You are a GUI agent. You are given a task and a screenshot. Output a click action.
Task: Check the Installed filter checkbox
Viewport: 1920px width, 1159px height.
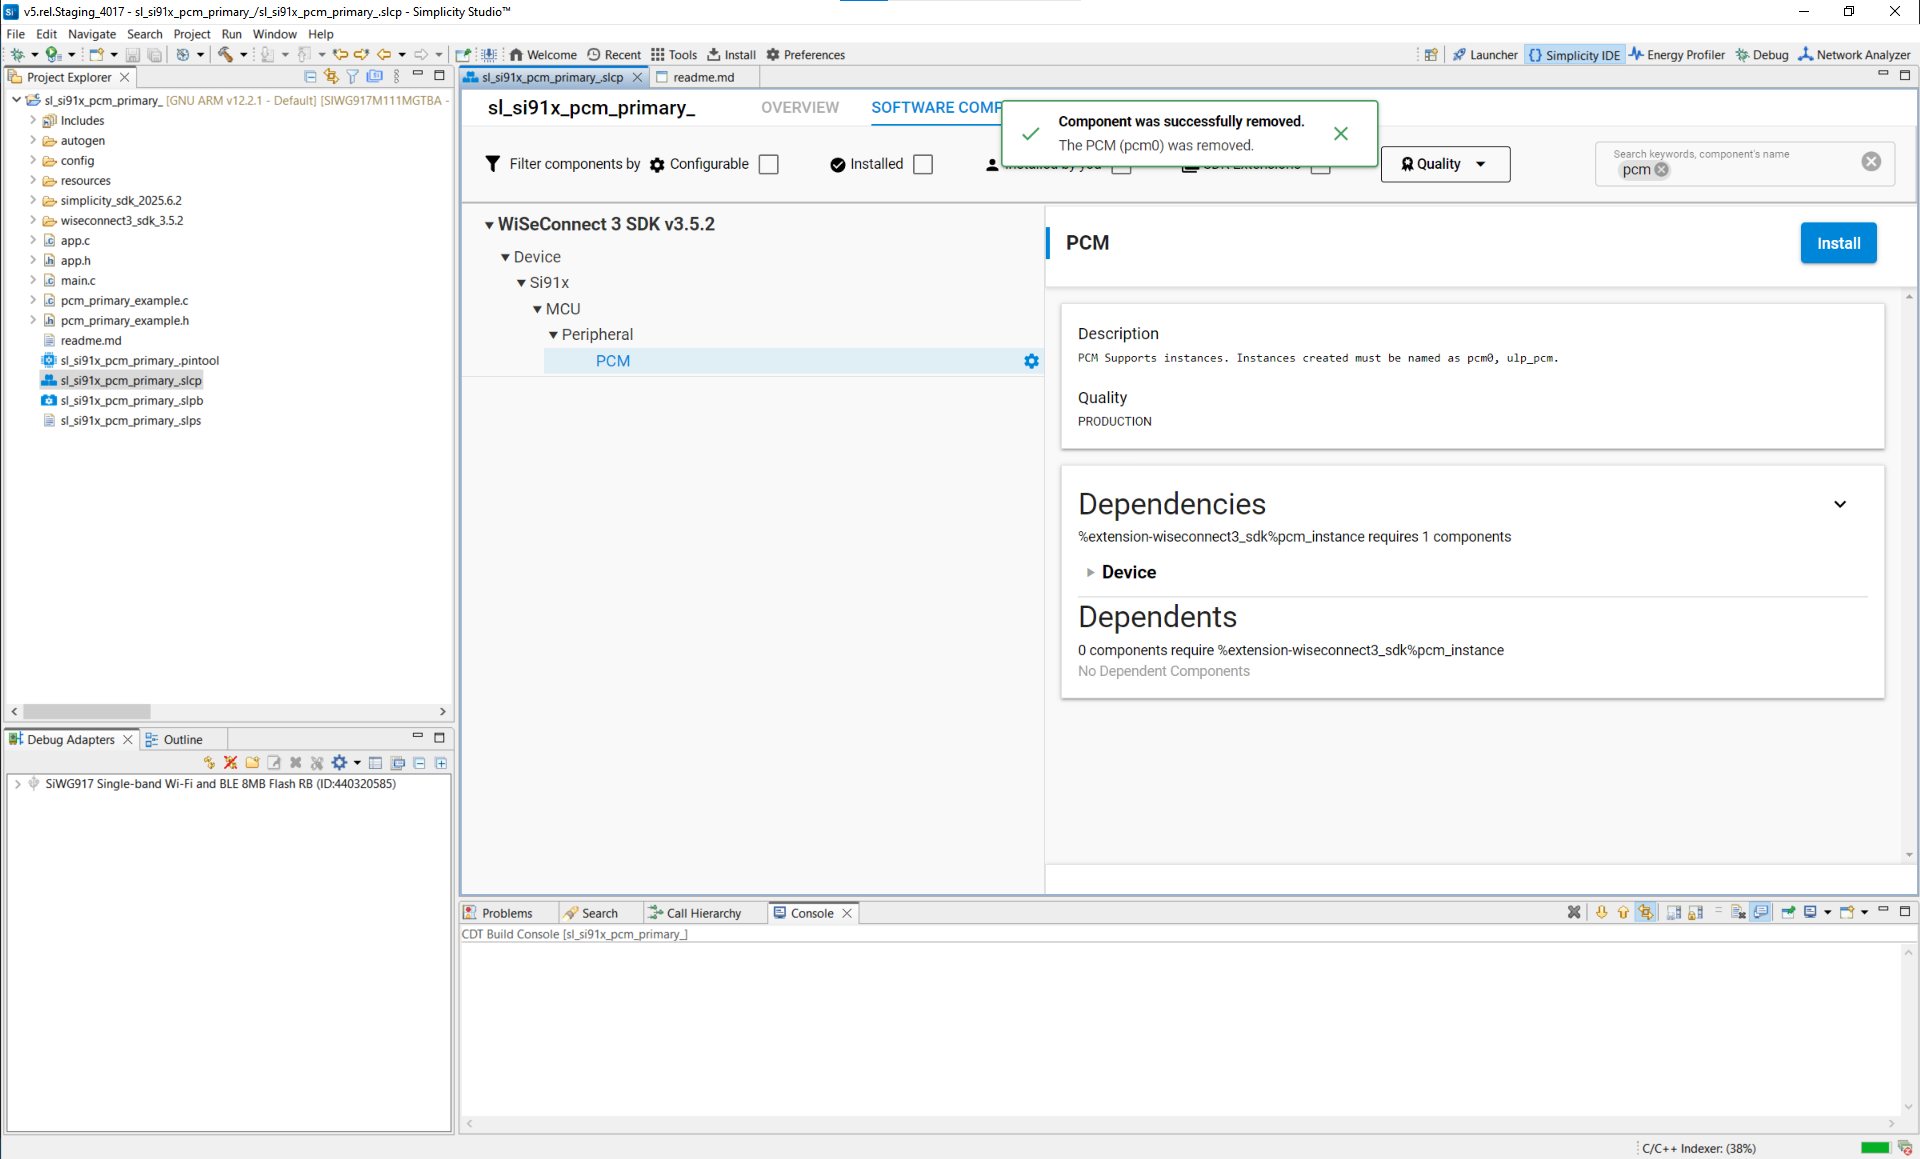tap(922, 164)
